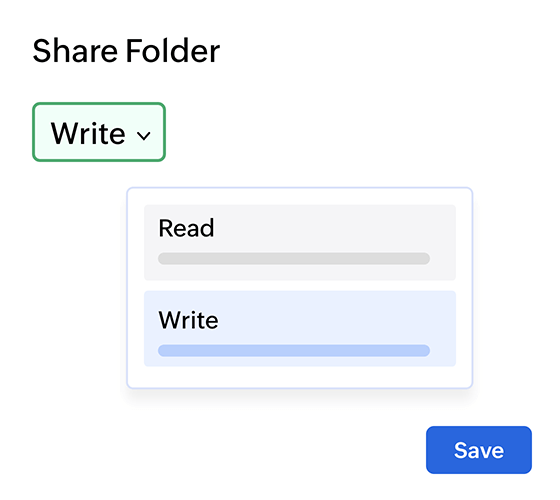Pick Read from the permission list
Viewport: 560px width, 500px height.
(300, 242)
